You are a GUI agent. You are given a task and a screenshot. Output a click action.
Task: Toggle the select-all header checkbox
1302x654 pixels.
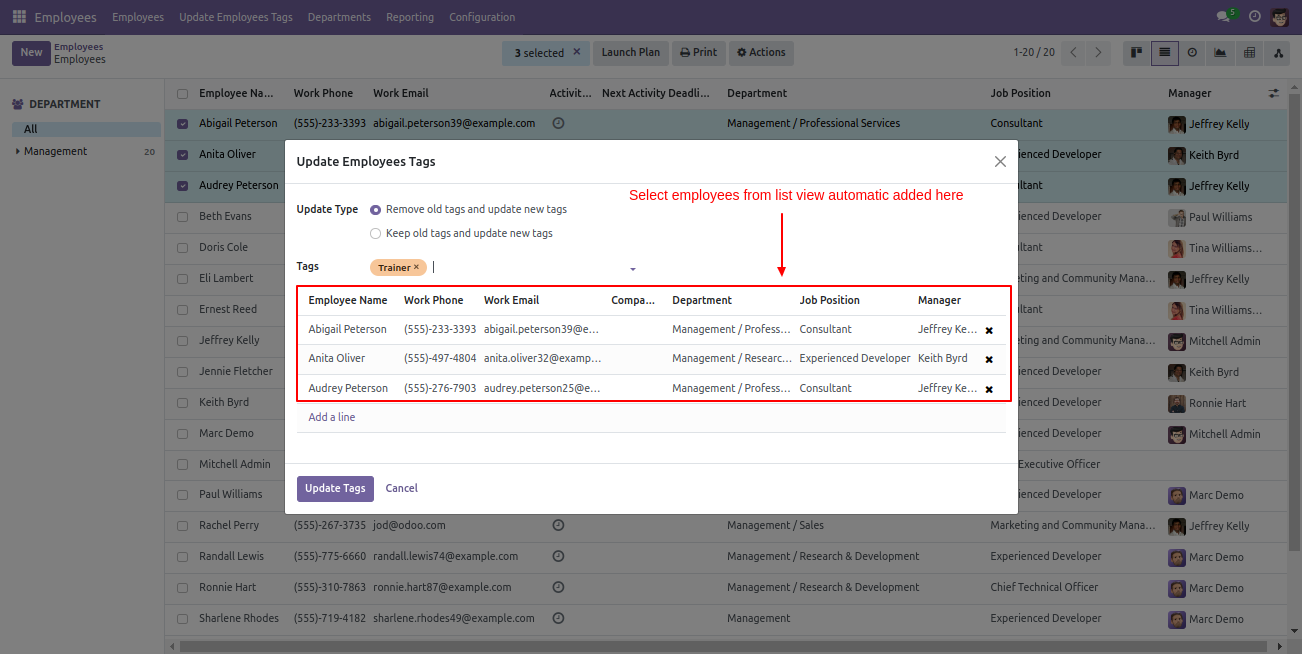click(x=182, y=94)
